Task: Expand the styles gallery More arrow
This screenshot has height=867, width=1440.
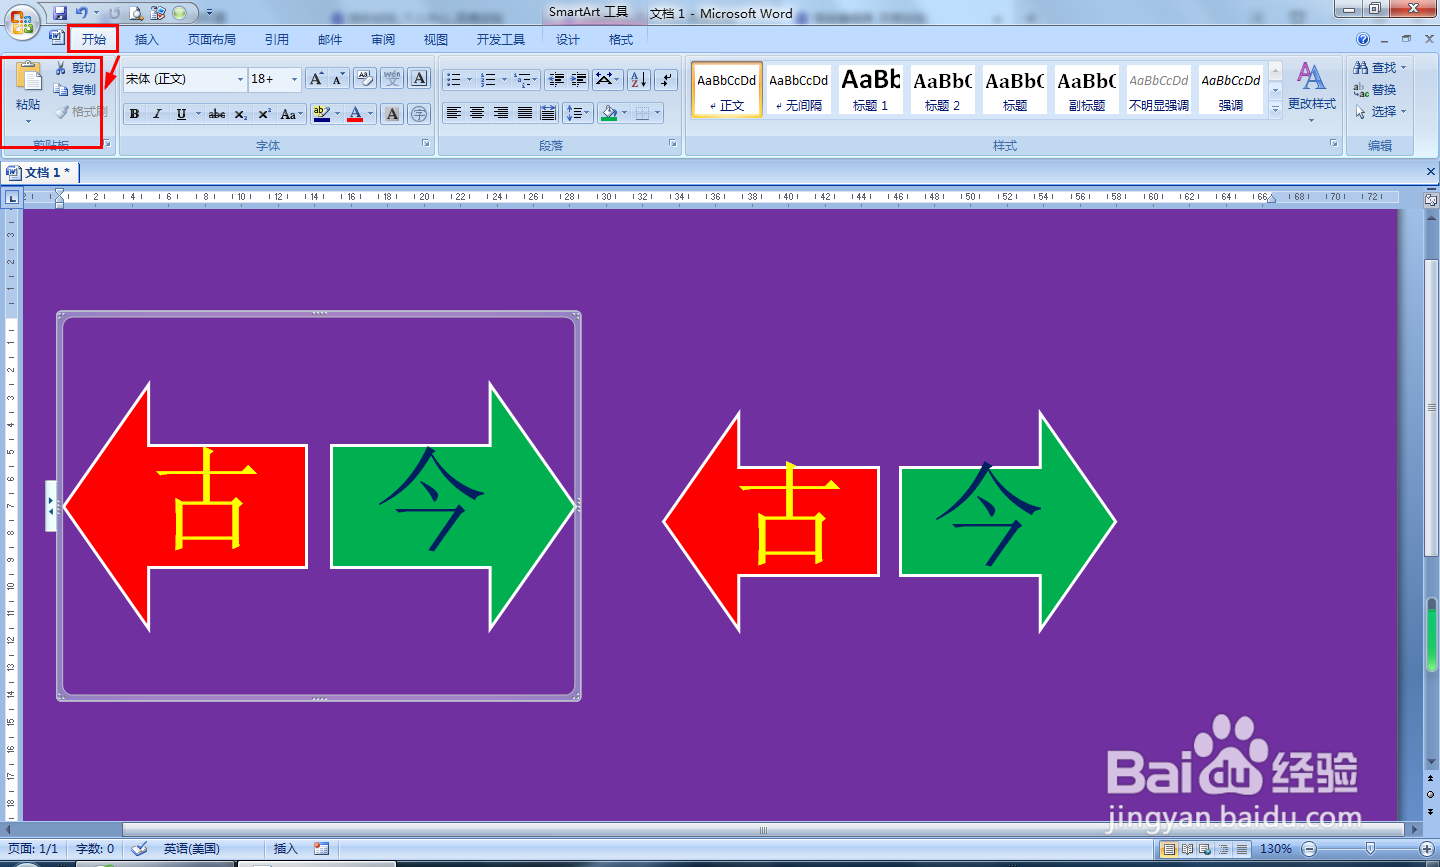Action: tap(1275, 109)
